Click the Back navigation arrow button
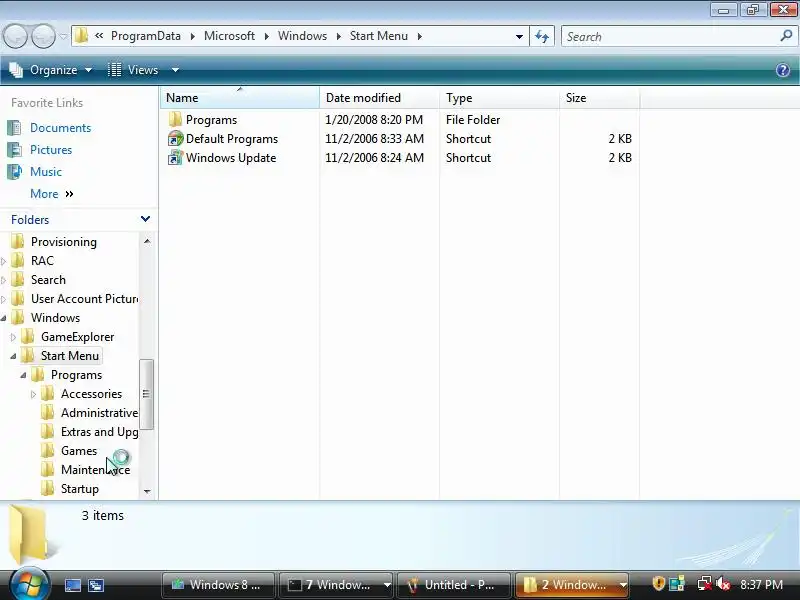The image size is (800, 600). coord(15,36)
